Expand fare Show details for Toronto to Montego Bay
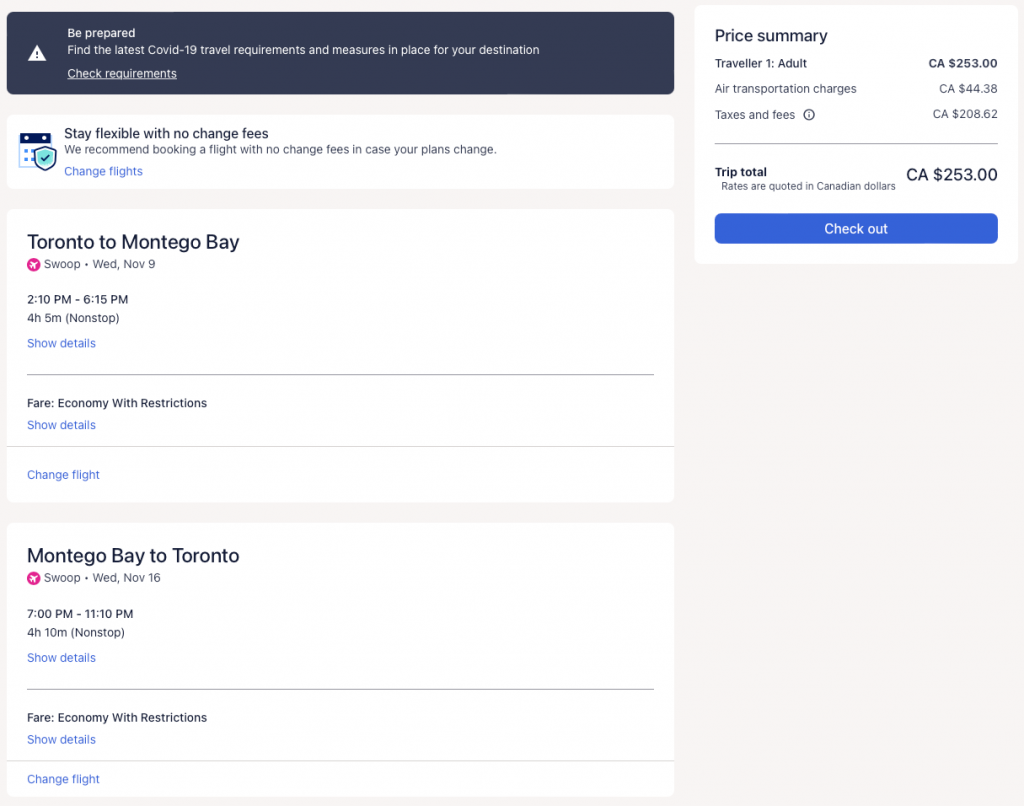This screenshot has height=806, width=1024. (x=61, y=426)
